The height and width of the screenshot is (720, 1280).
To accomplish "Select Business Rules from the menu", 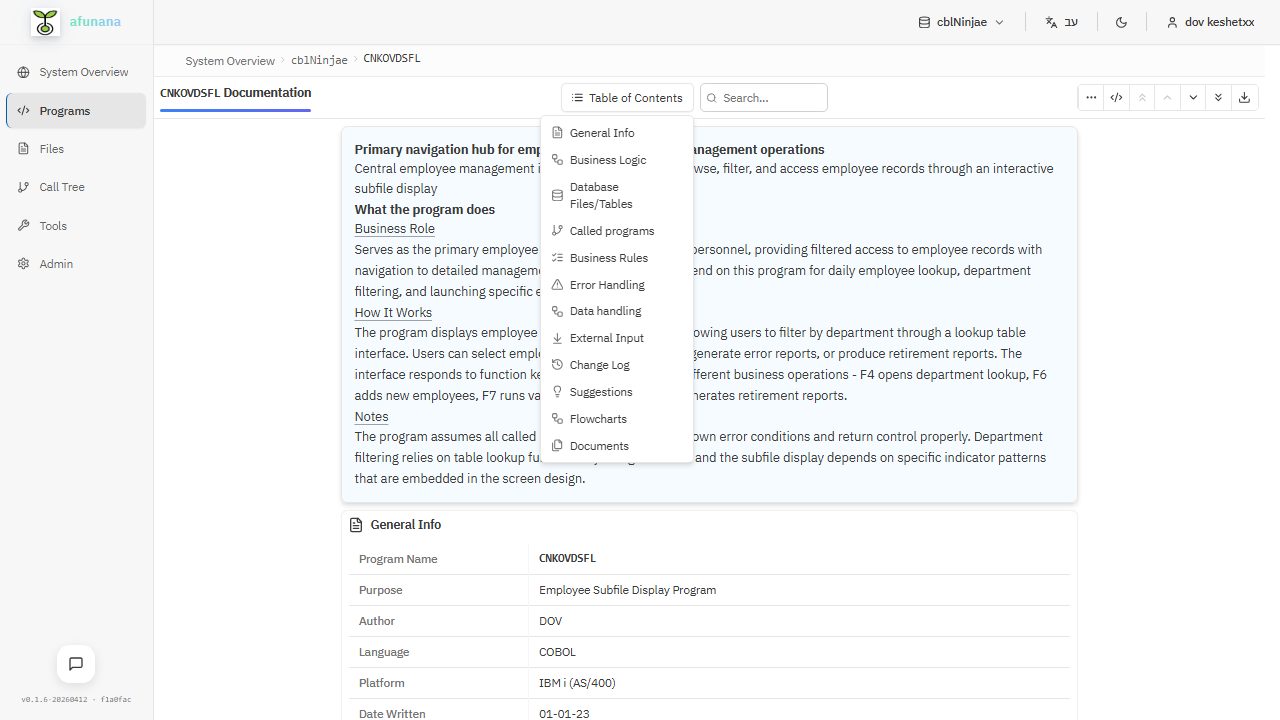I will click(x=607, y=257).
